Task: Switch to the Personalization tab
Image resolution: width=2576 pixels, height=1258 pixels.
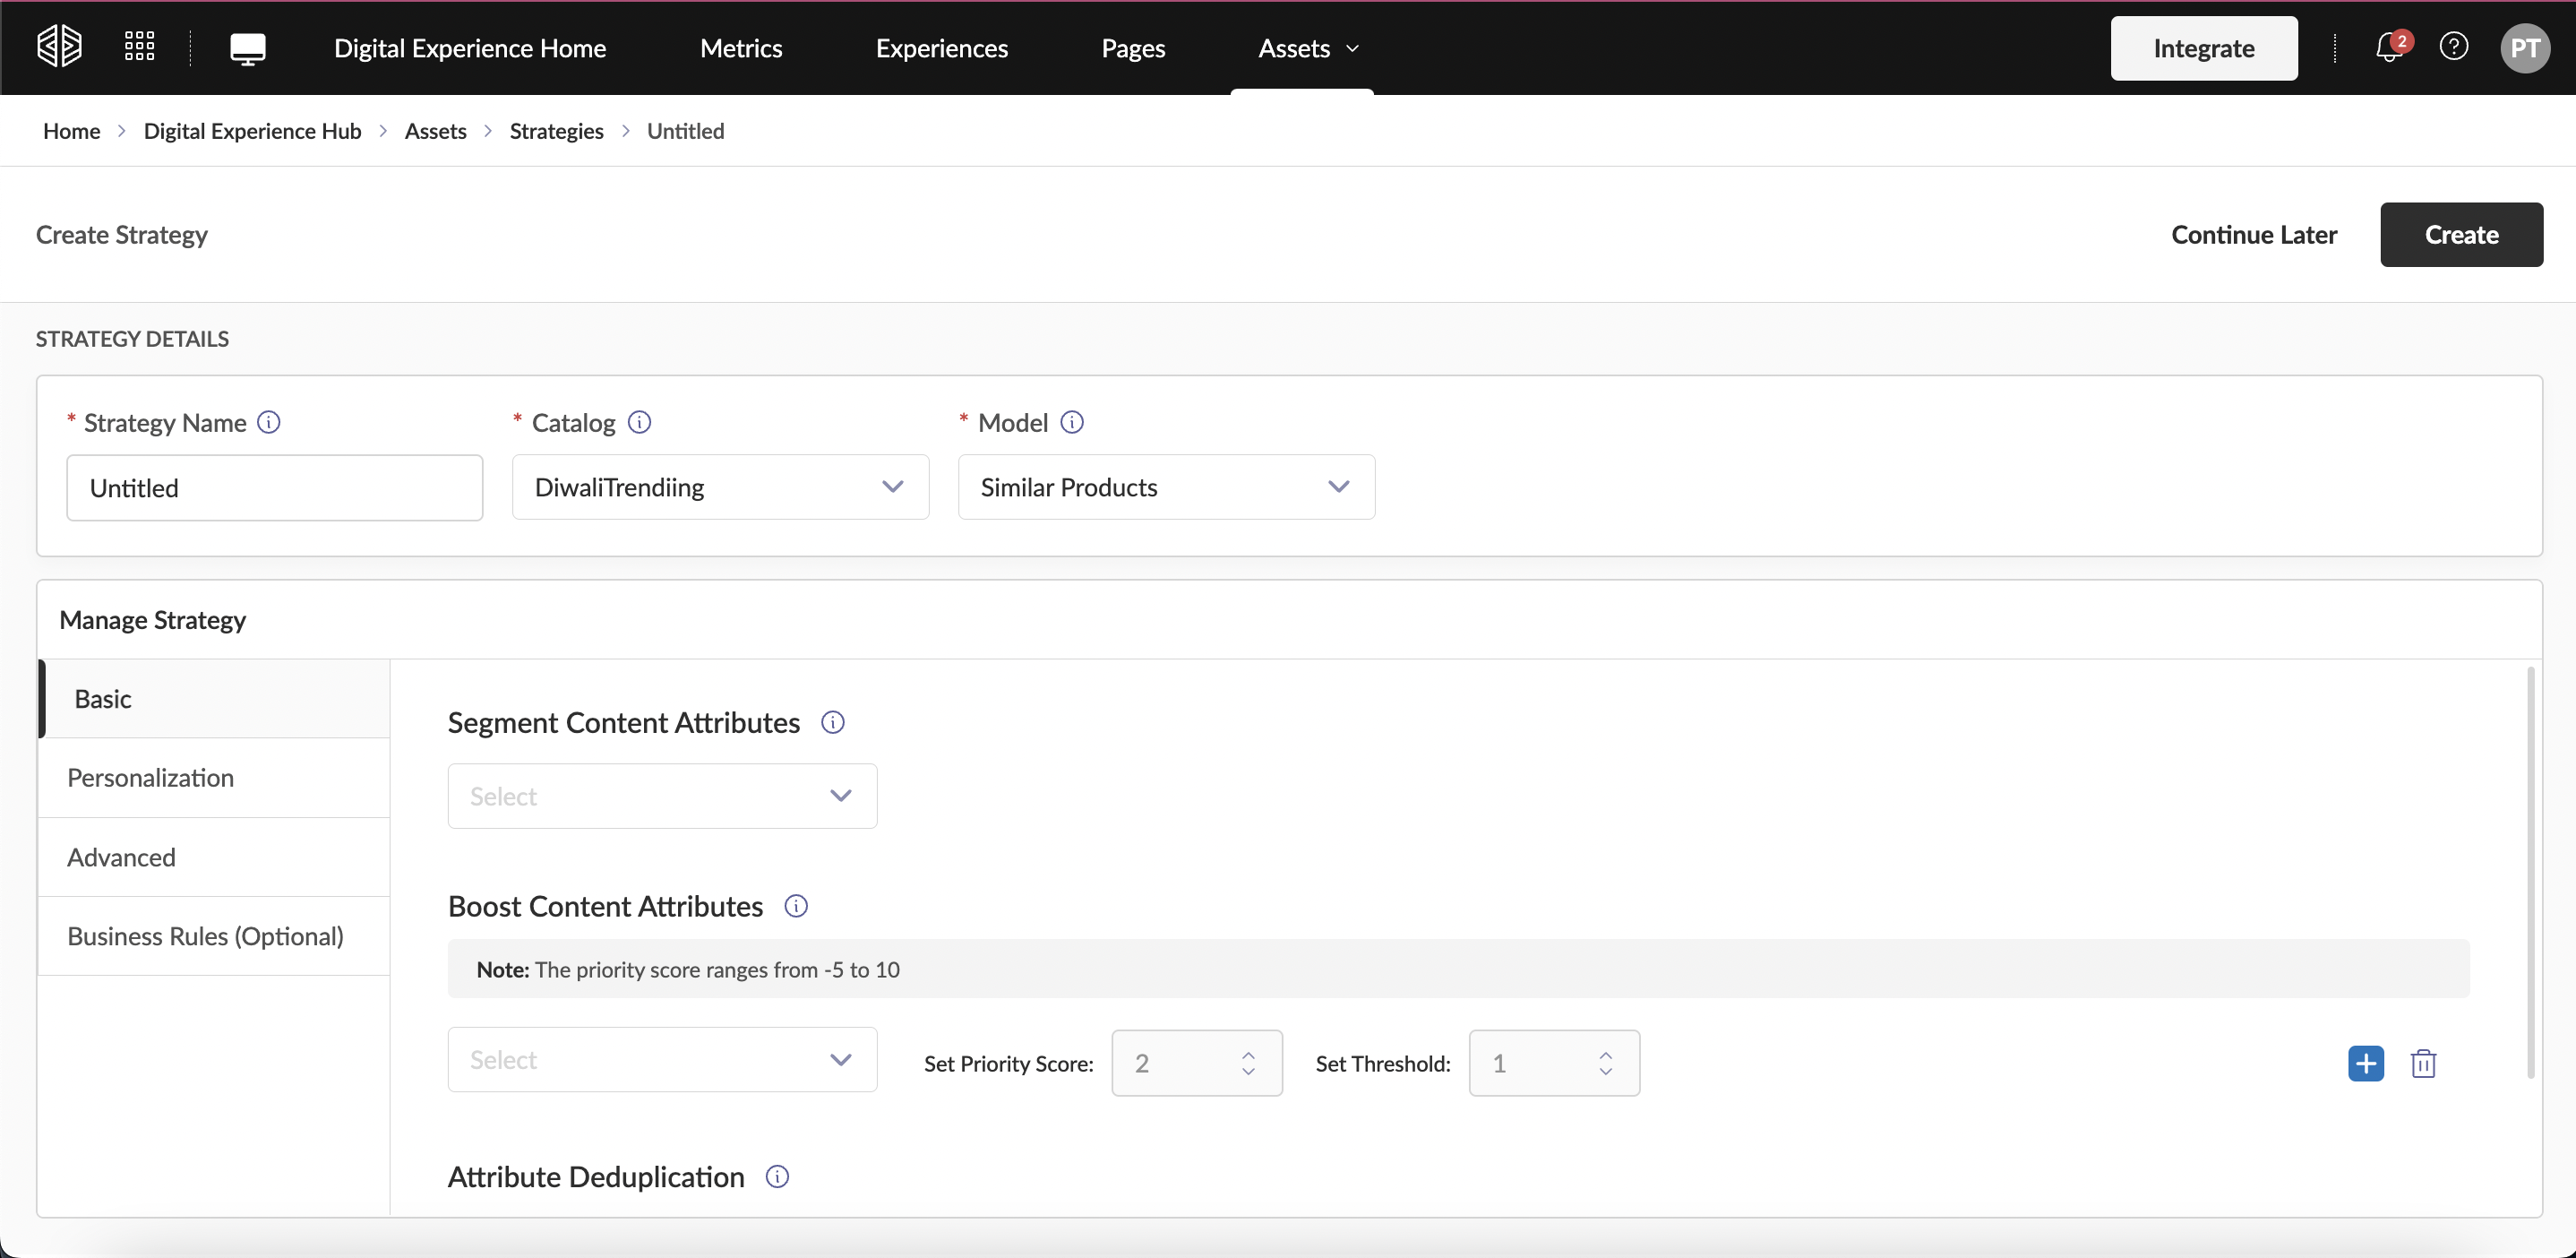Action: coord(150,778)
